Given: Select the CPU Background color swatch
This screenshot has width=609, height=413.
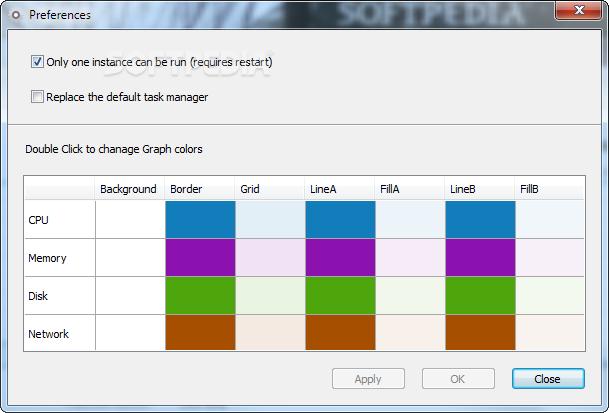Looking at the screenshot, I should click(130, 220).
